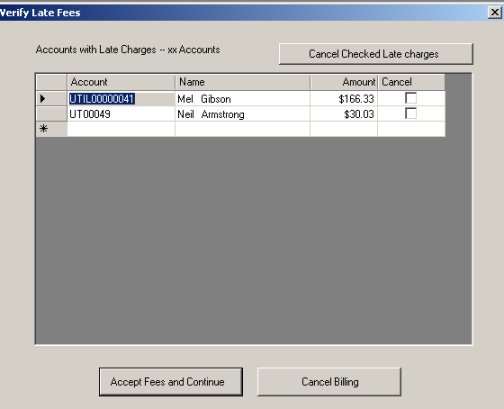This screenshot has width=504, height=409.
Task: Click the Name column header
Action: [x=243, y=82]
